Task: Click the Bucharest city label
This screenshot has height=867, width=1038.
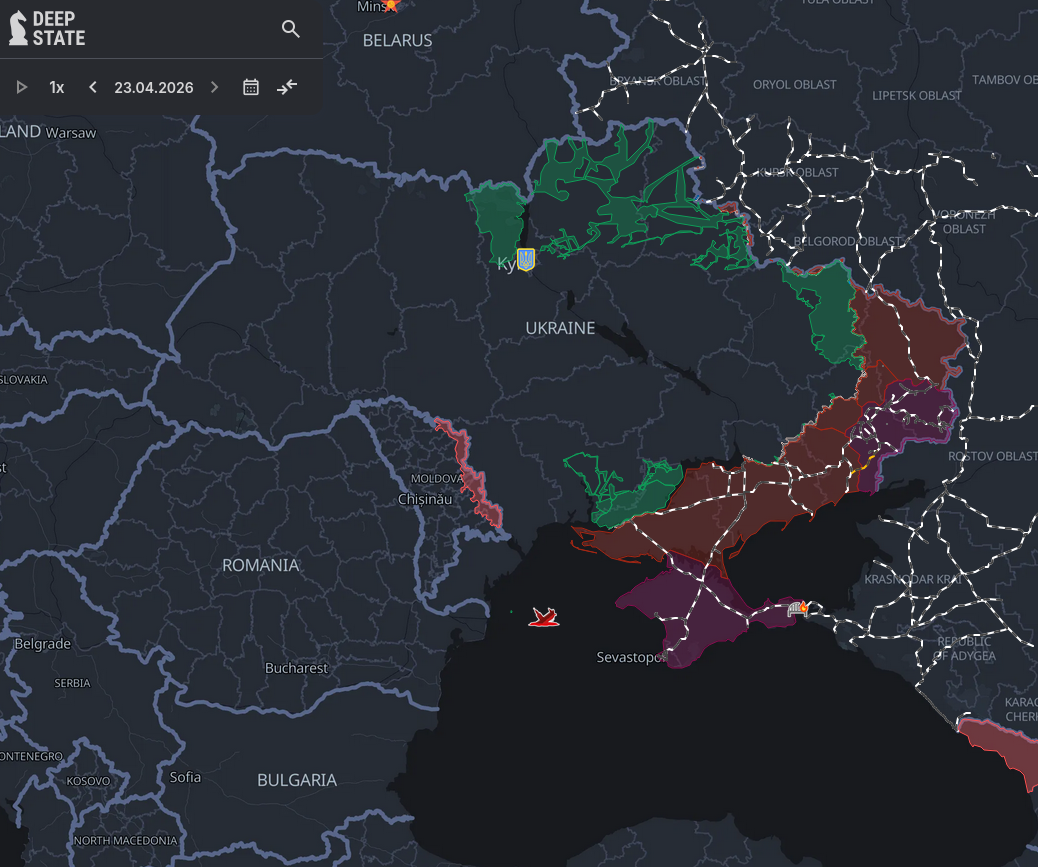Action: [296, 668]
